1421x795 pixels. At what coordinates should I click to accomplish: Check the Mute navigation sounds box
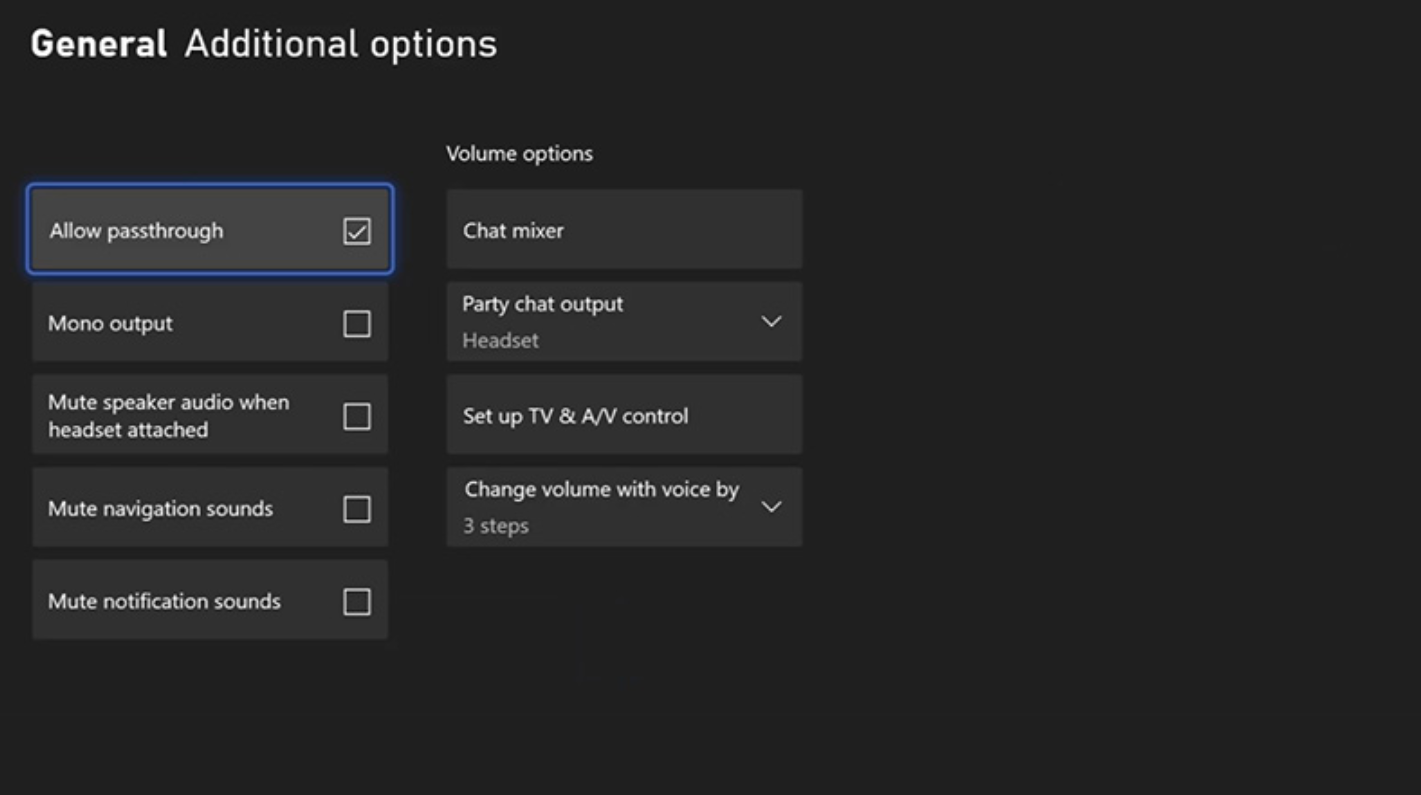point(357,509)
